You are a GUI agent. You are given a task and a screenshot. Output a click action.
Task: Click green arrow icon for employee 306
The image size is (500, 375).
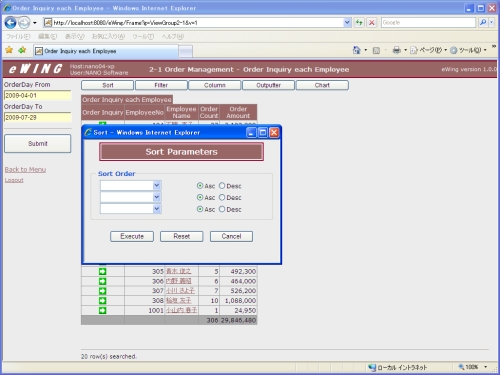point(102,281)
